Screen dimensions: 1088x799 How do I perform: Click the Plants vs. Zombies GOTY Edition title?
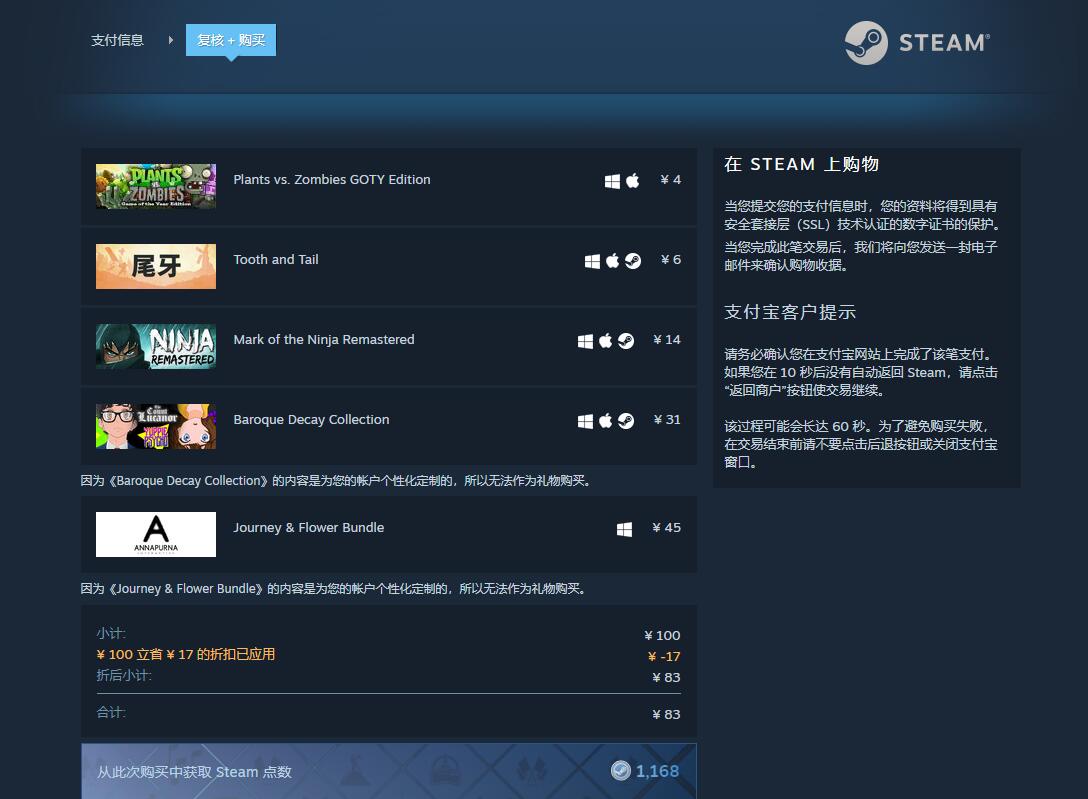click(x=332, y=180)
